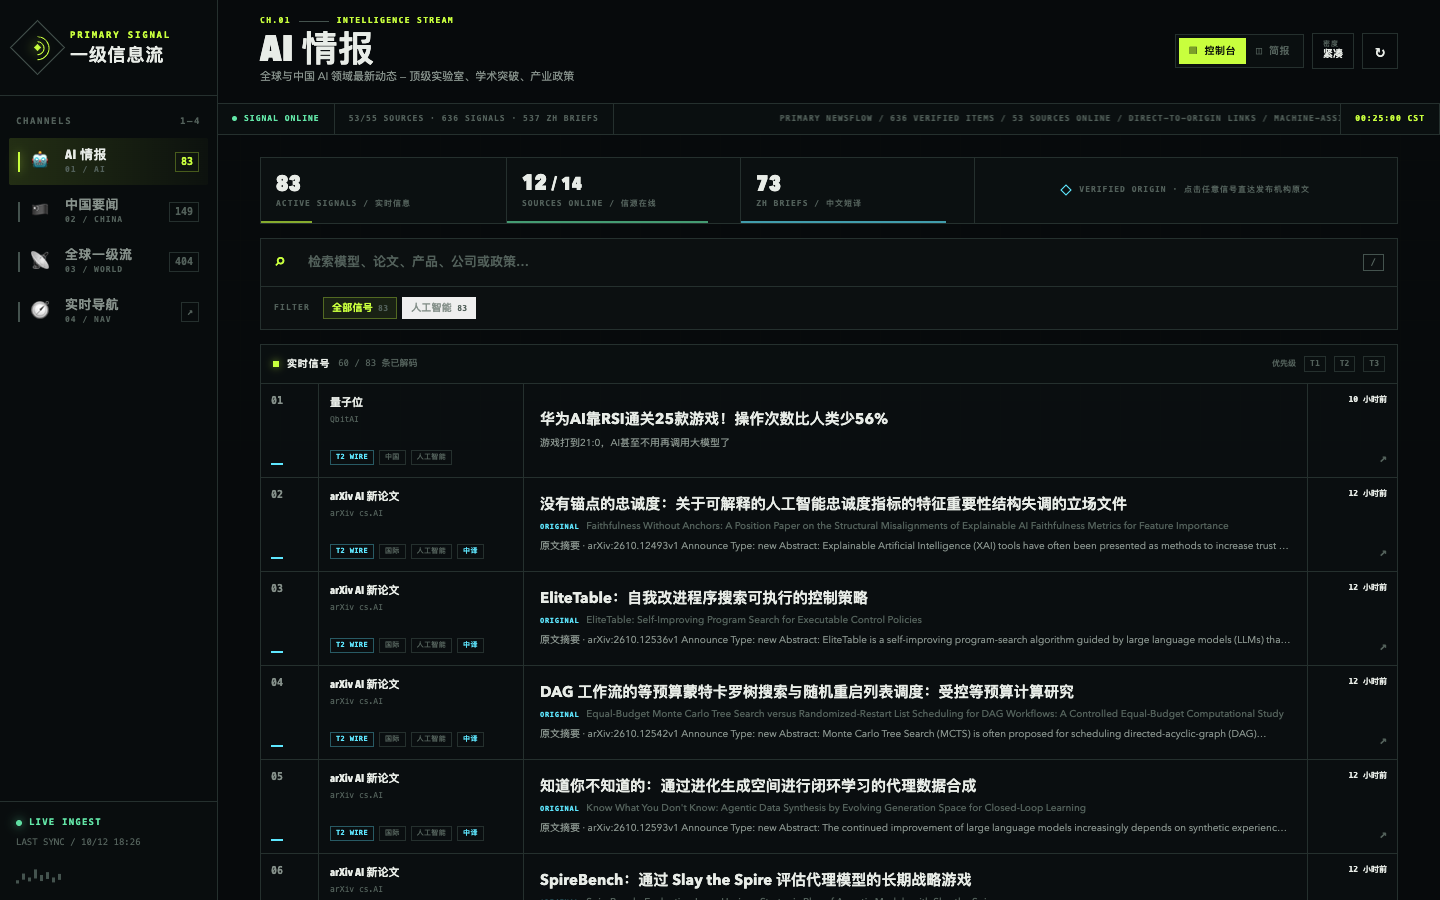Open source arrow for 知道你不知道的 story

[1383, 835]
